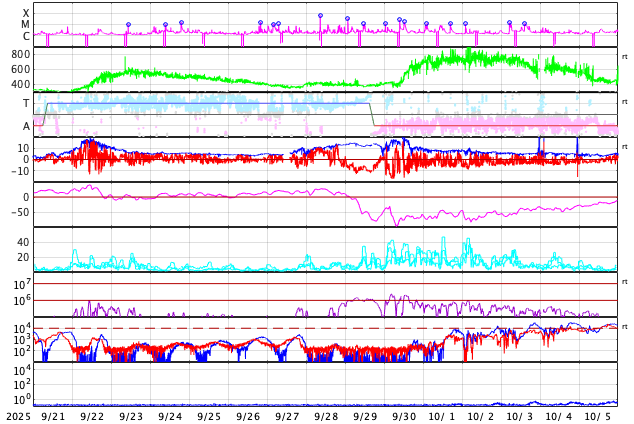Click the 2025 year label
This screenshot has height=424, width=634.
tap(17, 416)
